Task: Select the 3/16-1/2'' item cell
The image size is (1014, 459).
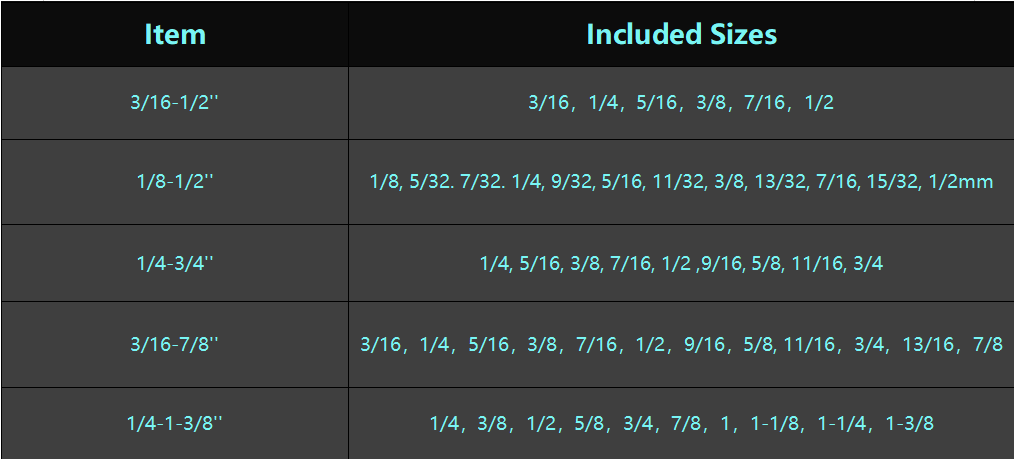Action: tap(175, 103)
